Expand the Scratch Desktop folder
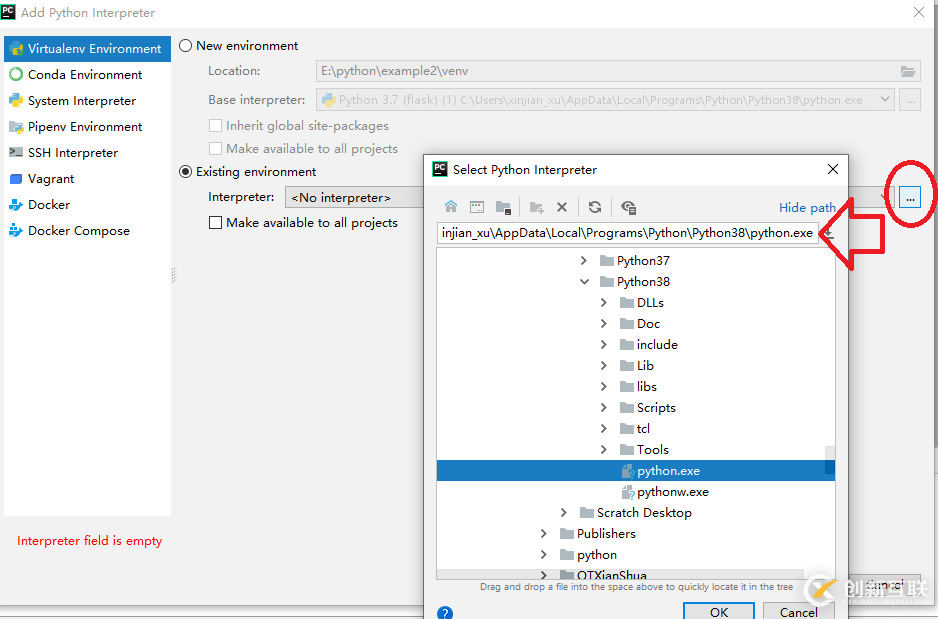The width and height of the screenshot is (938, 619). coord(564,513)
